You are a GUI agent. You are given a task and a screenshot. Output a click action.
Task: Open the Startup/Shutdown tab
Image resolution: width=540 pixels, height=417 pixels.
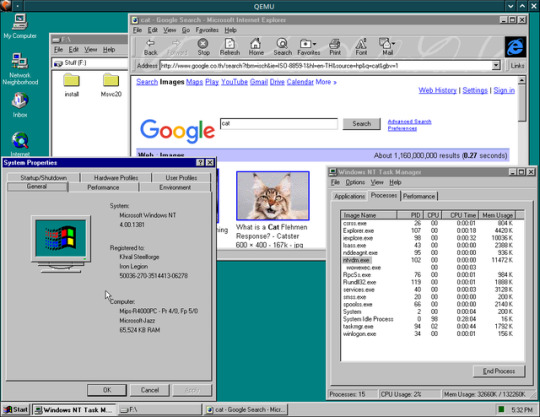pyautogui.click(x=43, y=178)
